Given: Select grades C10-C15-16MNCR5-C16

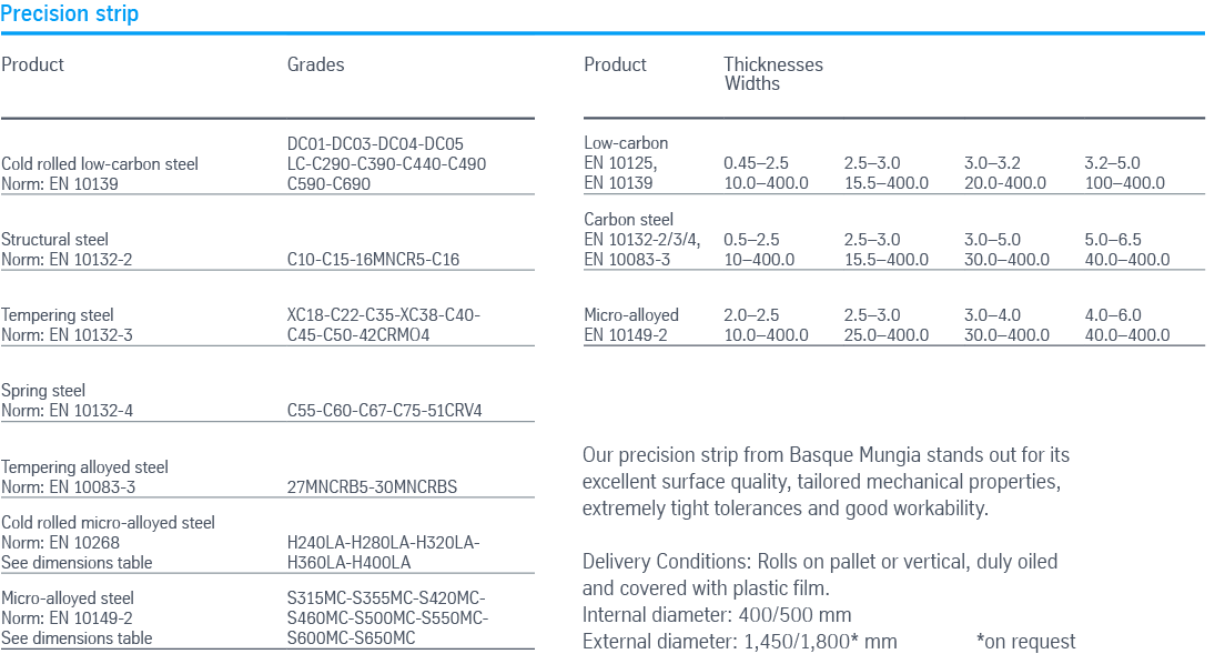Looking at the screenshot, I should pyautogui.click(x=373, y=259).
